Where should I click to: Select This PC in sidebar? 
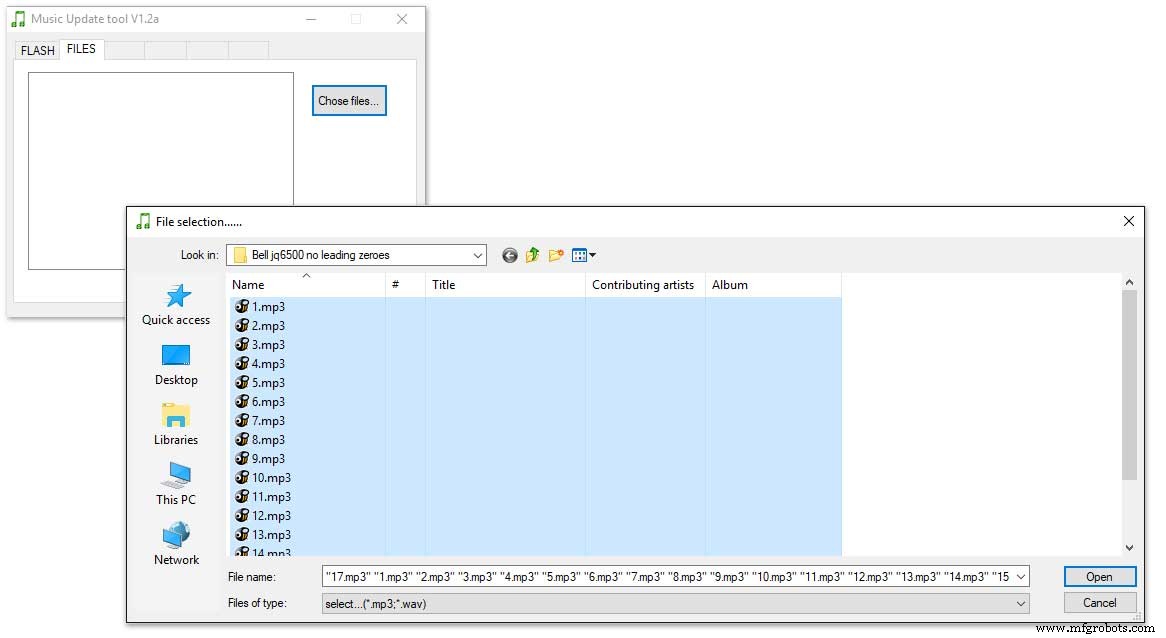pos(176,484)
